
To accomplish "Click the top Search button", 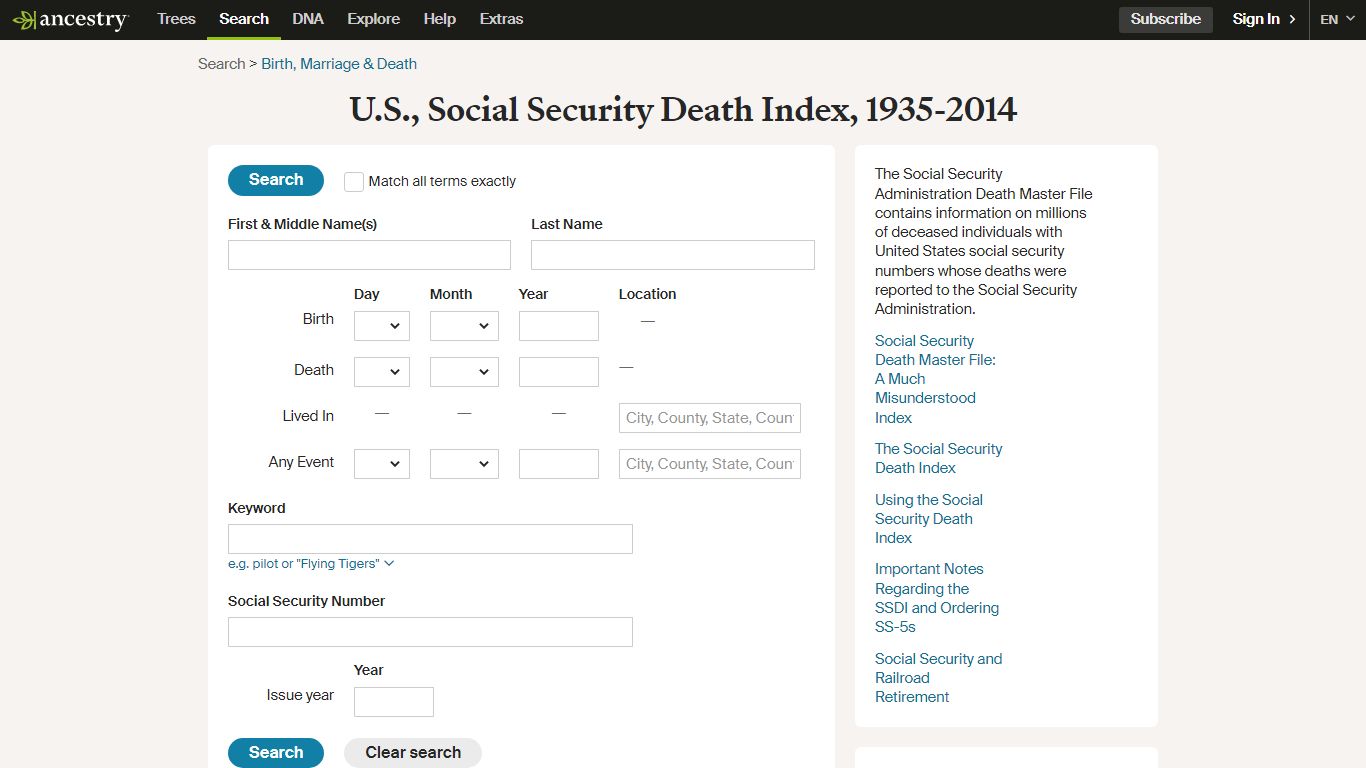I will (x=276, y=180).
